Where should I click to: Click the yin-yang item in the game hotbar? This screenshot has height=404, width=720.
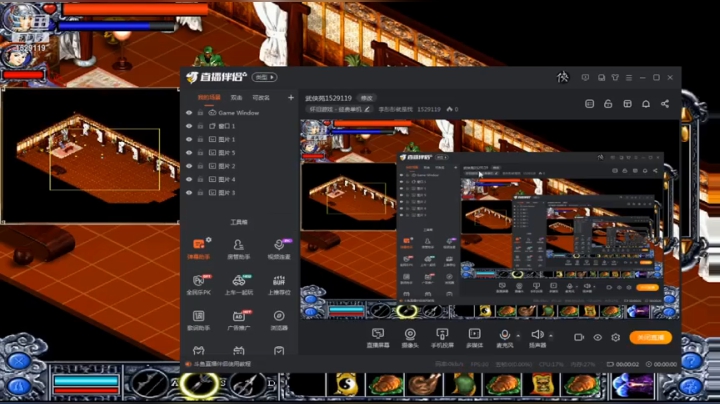coord(347,385)
